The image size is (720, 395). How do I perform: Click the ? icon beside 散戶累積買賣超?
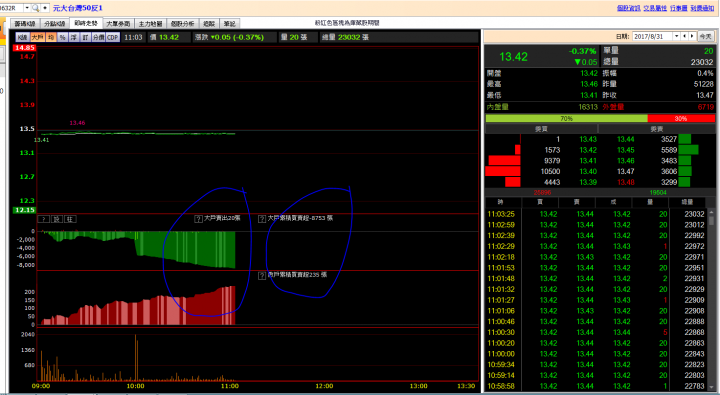point(262,276)
